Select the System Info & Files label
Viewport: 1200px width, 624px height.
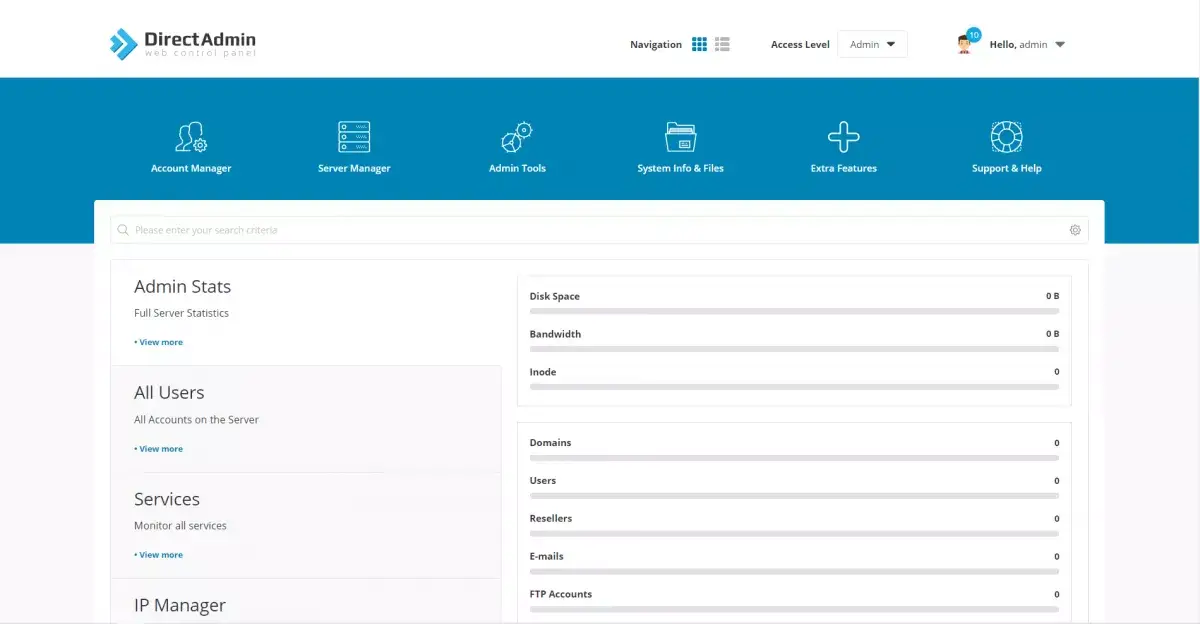click(680, 168)
